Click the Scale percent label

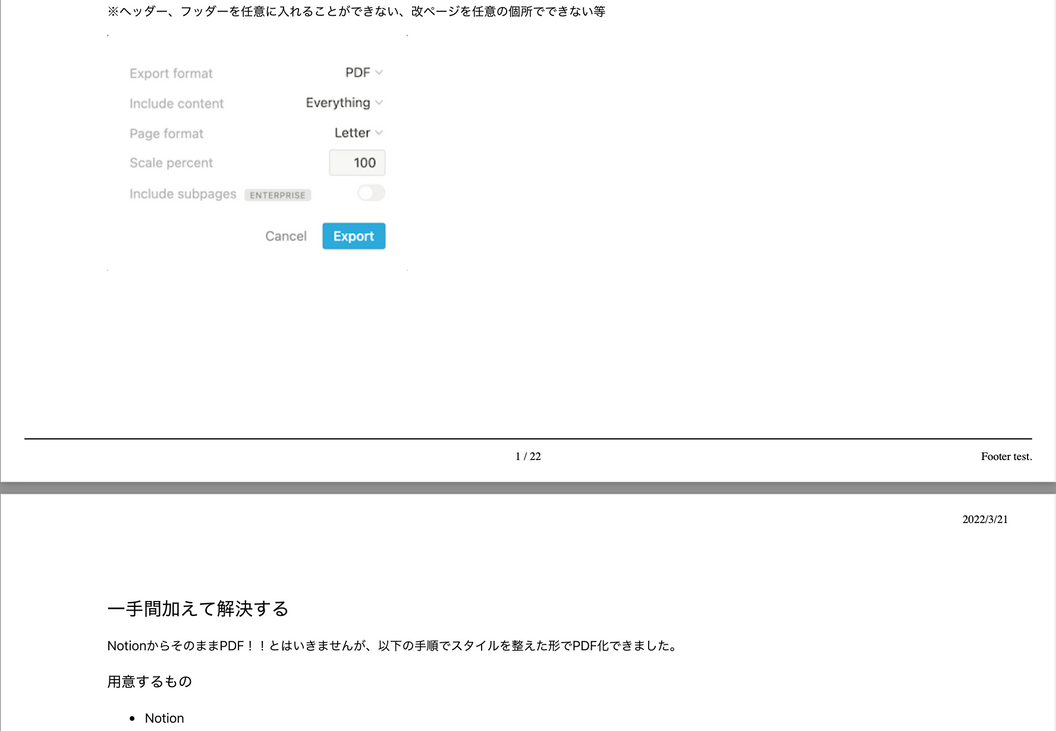point(171,163)
